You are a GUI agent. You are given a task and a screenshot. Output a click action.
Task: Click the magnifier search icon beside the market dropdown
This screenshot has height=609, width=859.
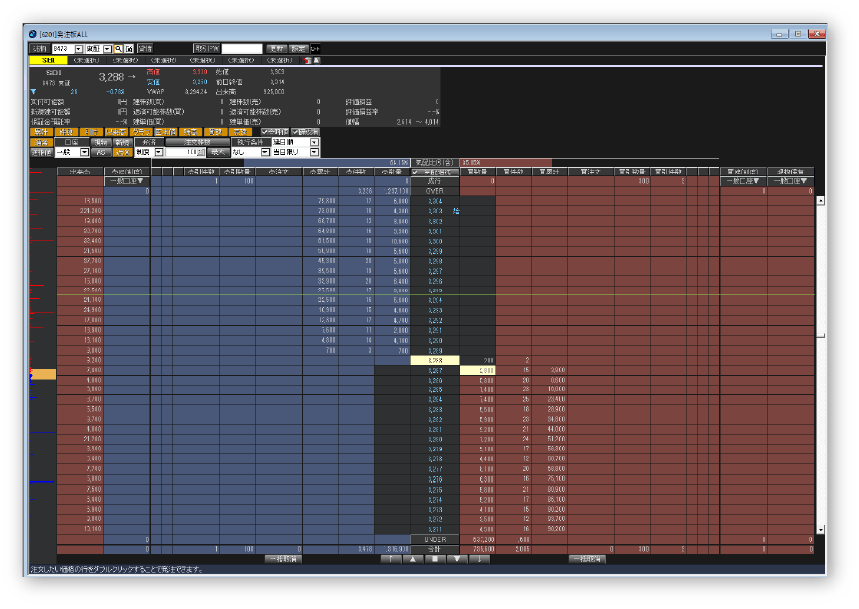click(x=118, y=49)
